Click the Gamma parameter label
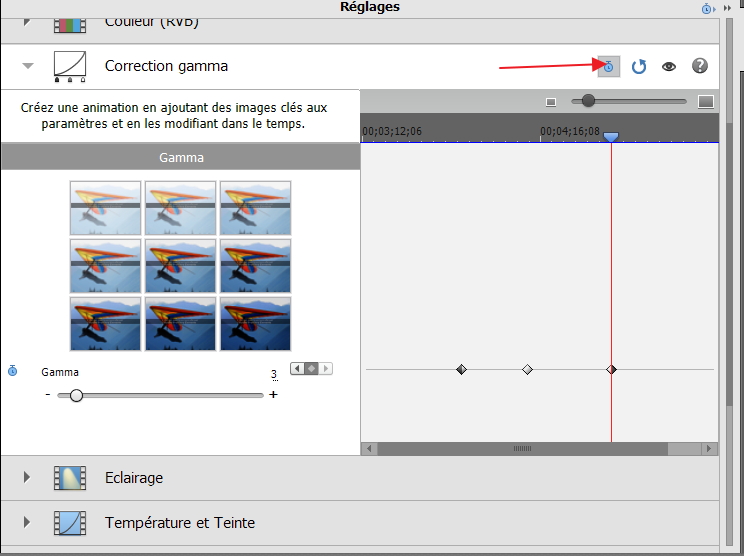This screenshot has width=744, height=556. pyautogui.click(x=60, y=372)
